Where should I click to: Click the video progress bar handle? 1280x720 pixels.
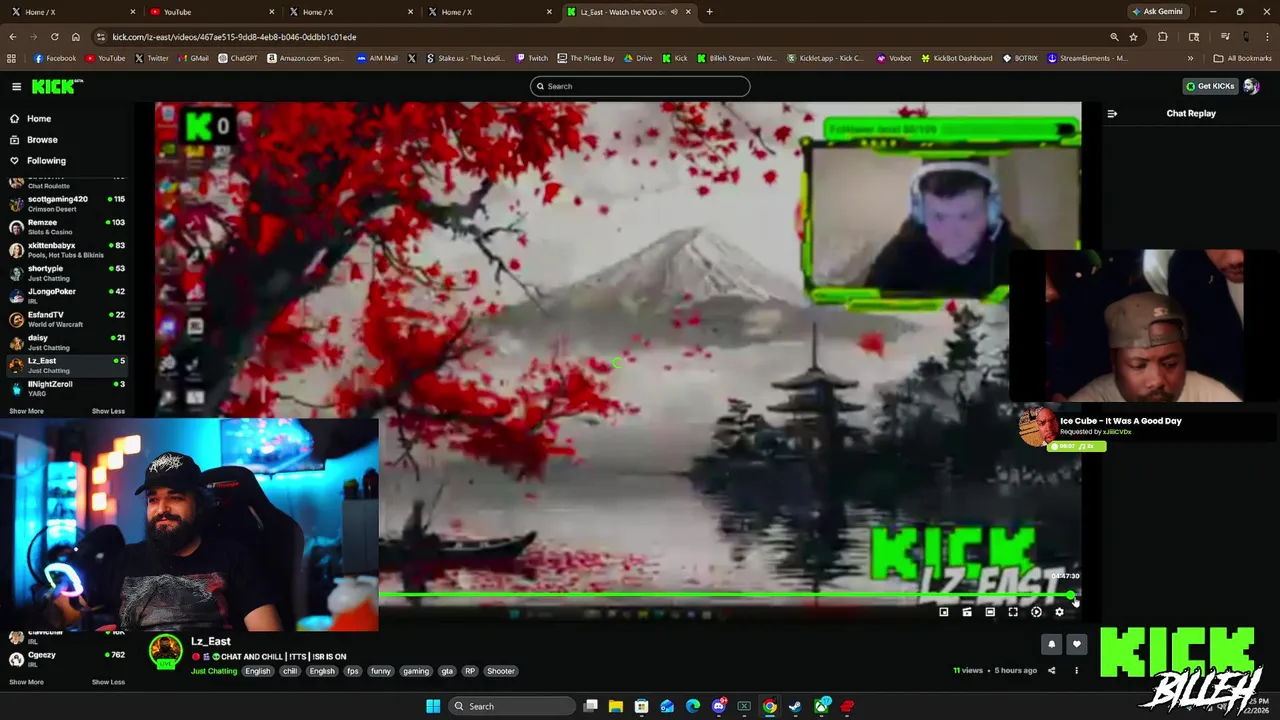pos(1071,596)
